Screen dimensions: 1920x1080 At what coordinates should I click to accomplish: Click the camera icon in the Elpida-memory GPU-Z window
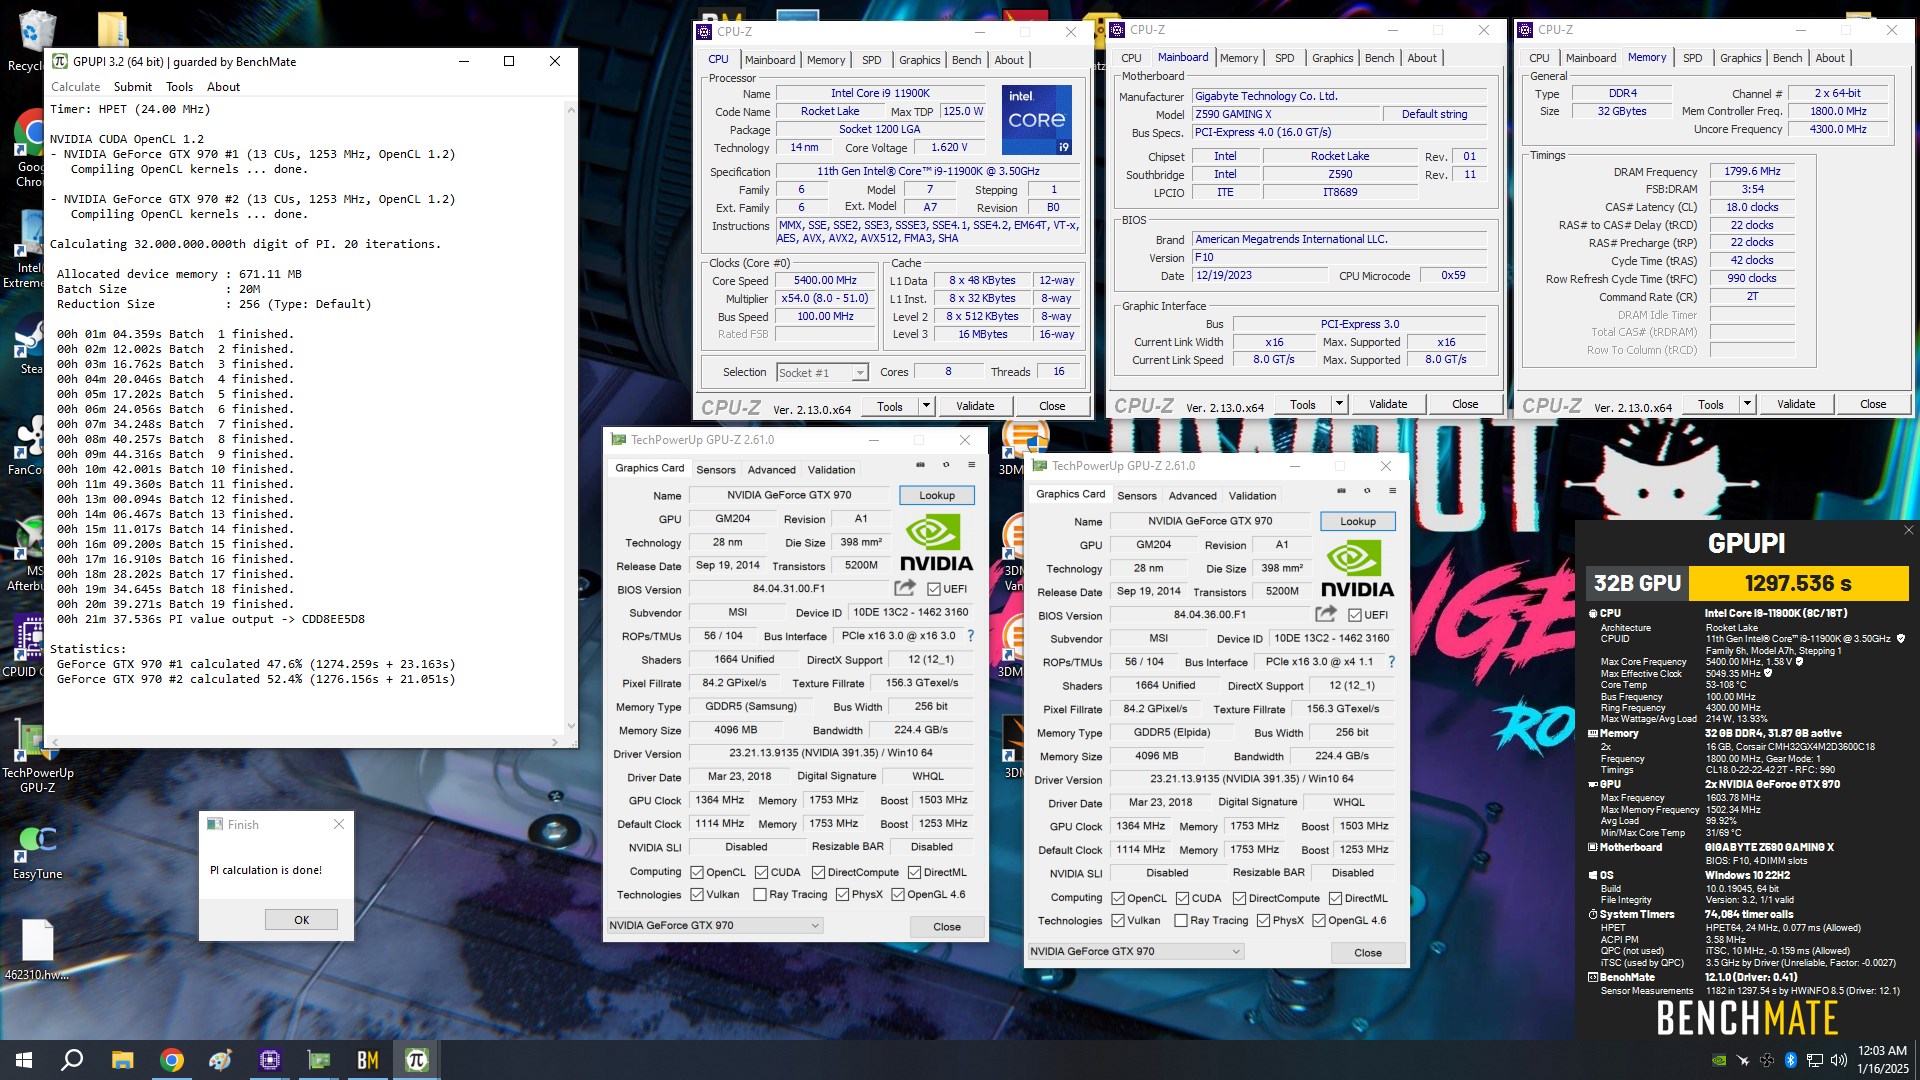[x=1341, y=491]
